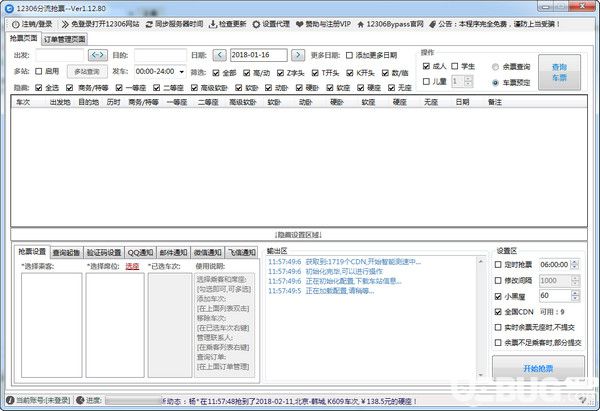Image resolution: width=600 pixels, height=411 pixels.
Task: Click 赞助与注册VIP heart icon
Action: coord(300,24)
